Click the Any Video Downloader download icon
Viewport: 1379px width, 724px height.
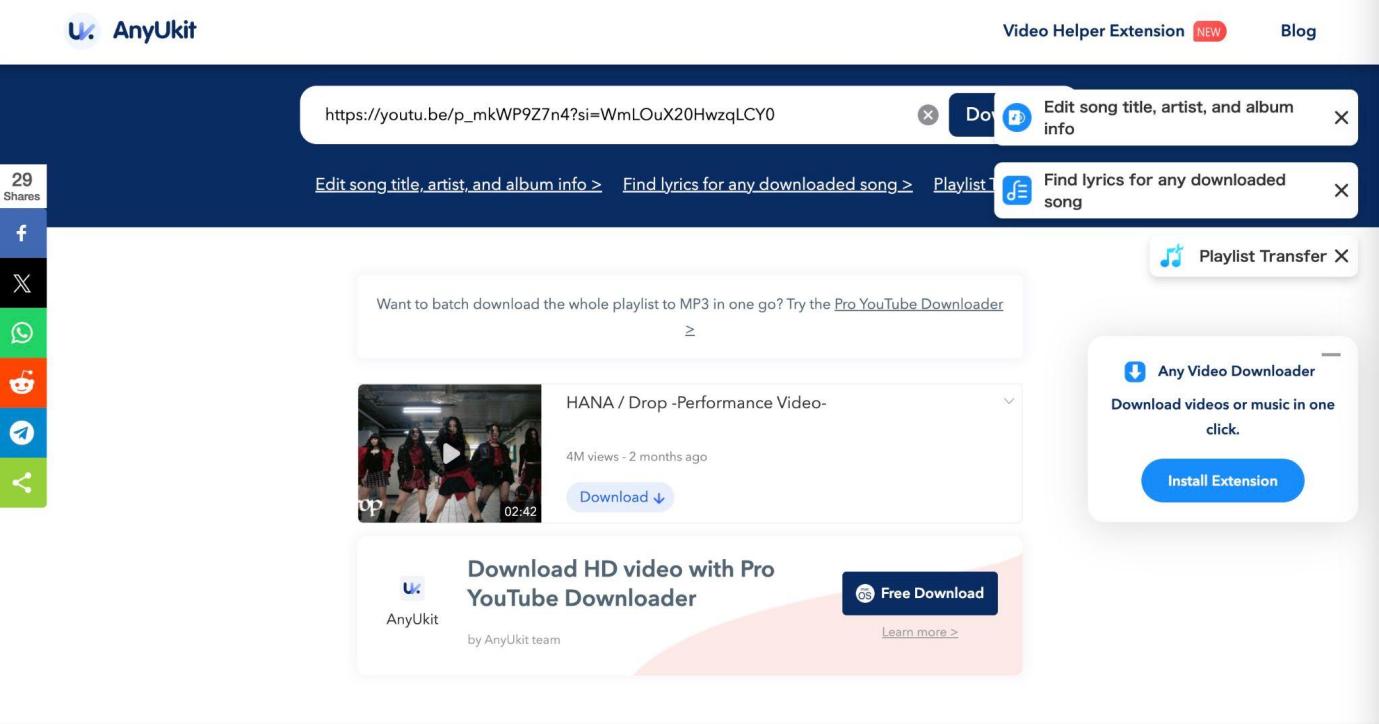click(x=1135, y=371)
